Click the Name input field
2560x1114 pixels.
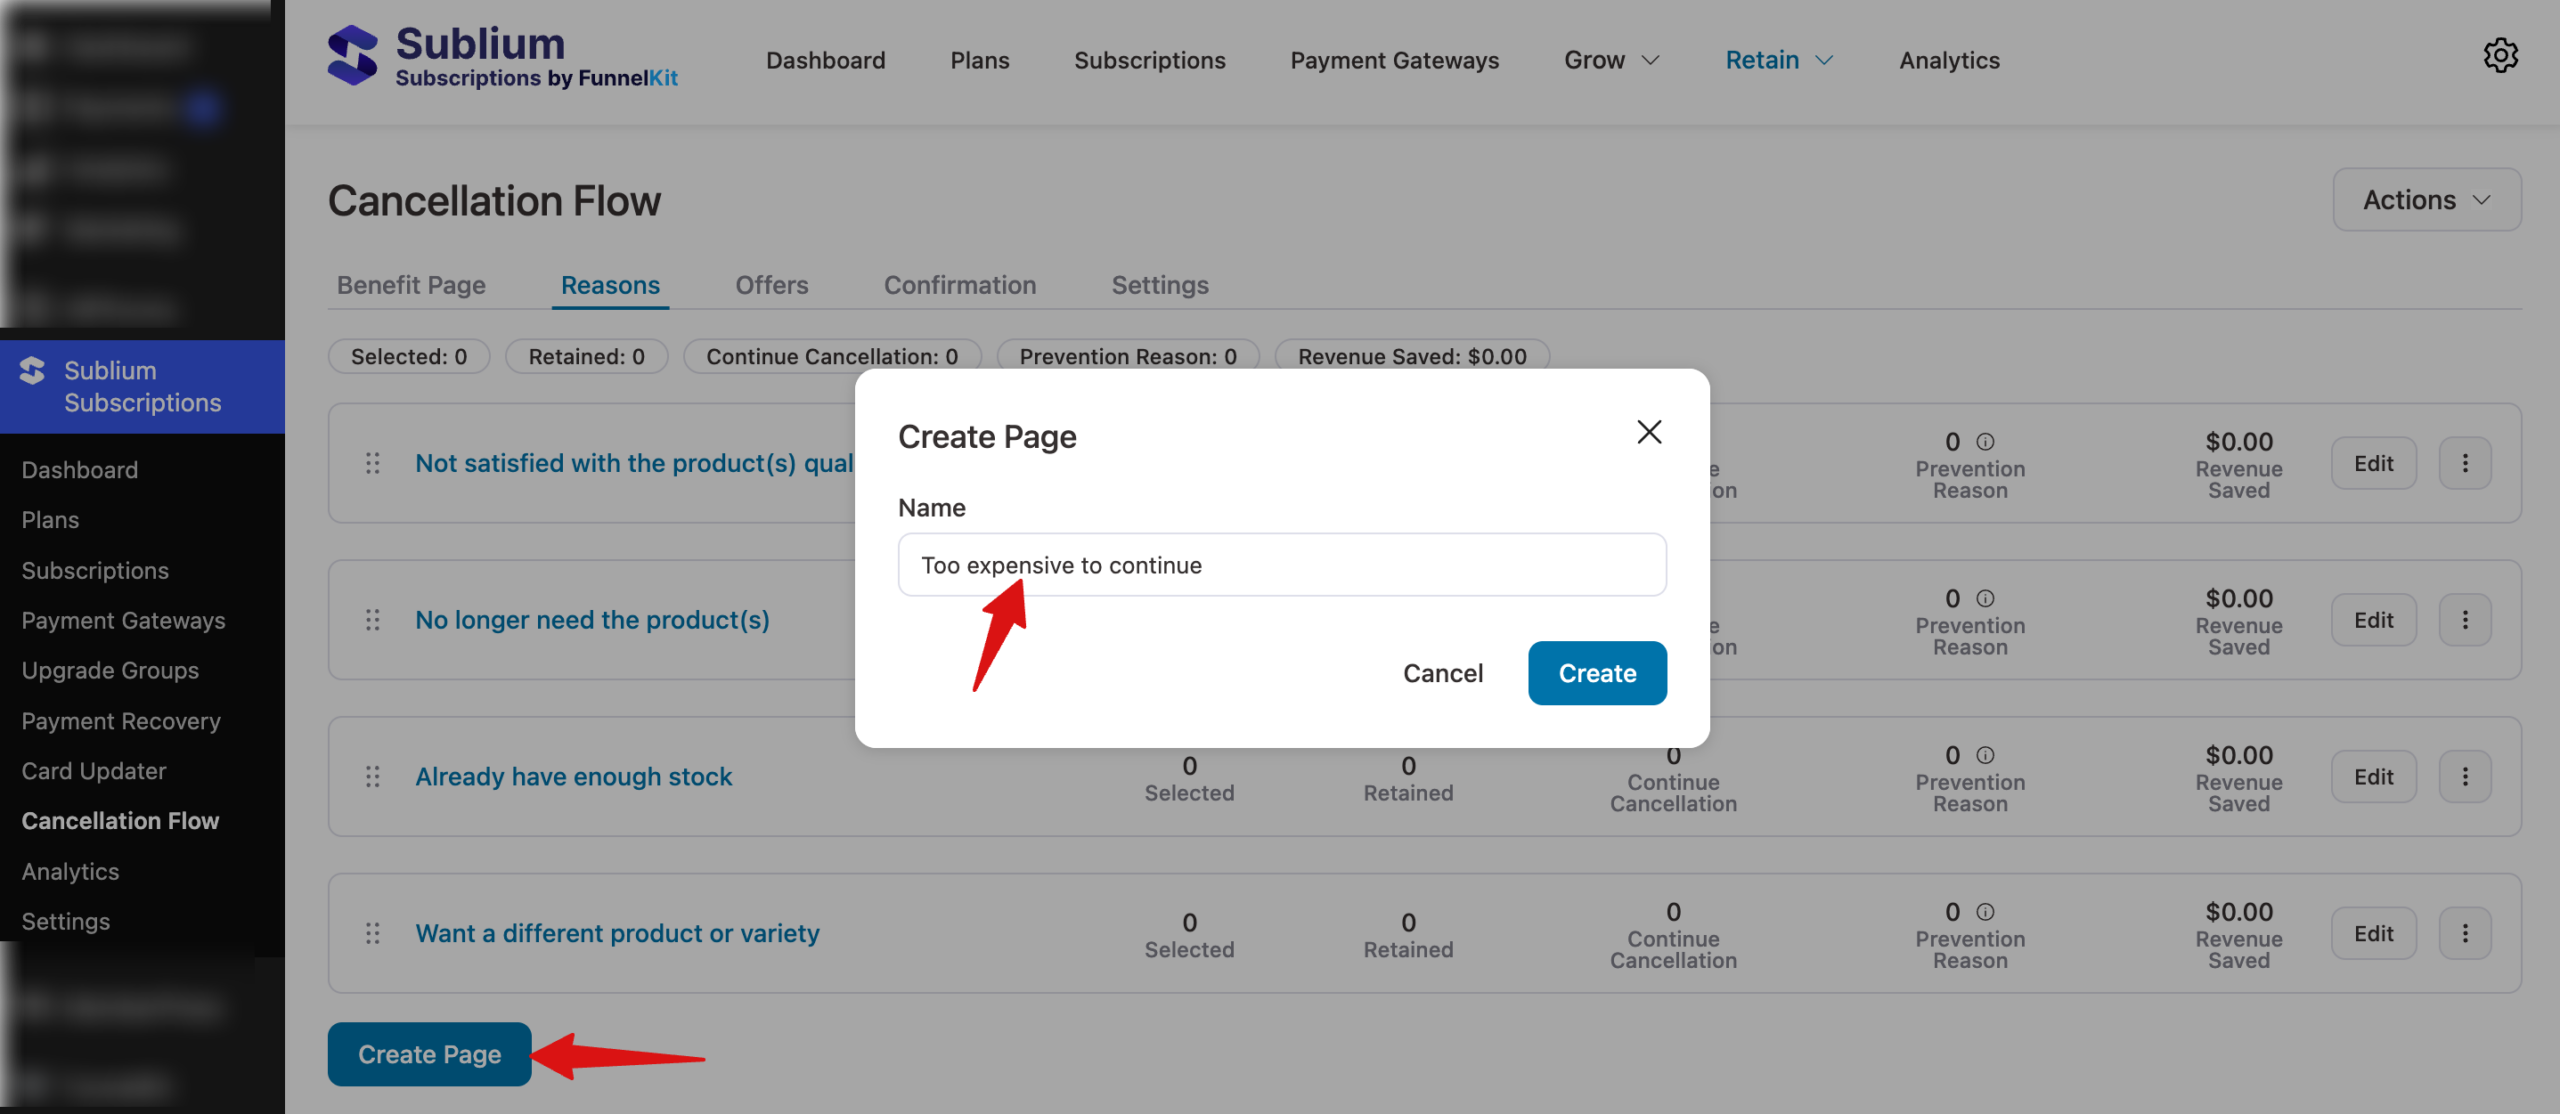point(1282,565)
